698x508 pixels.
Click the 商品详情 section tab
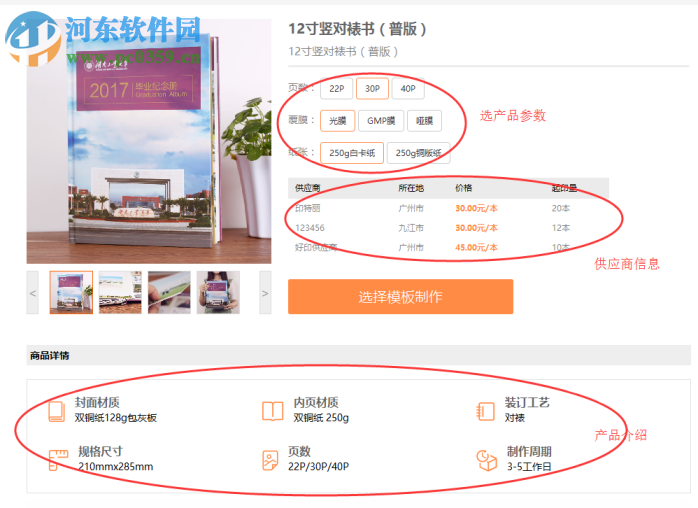pos(49,355)
